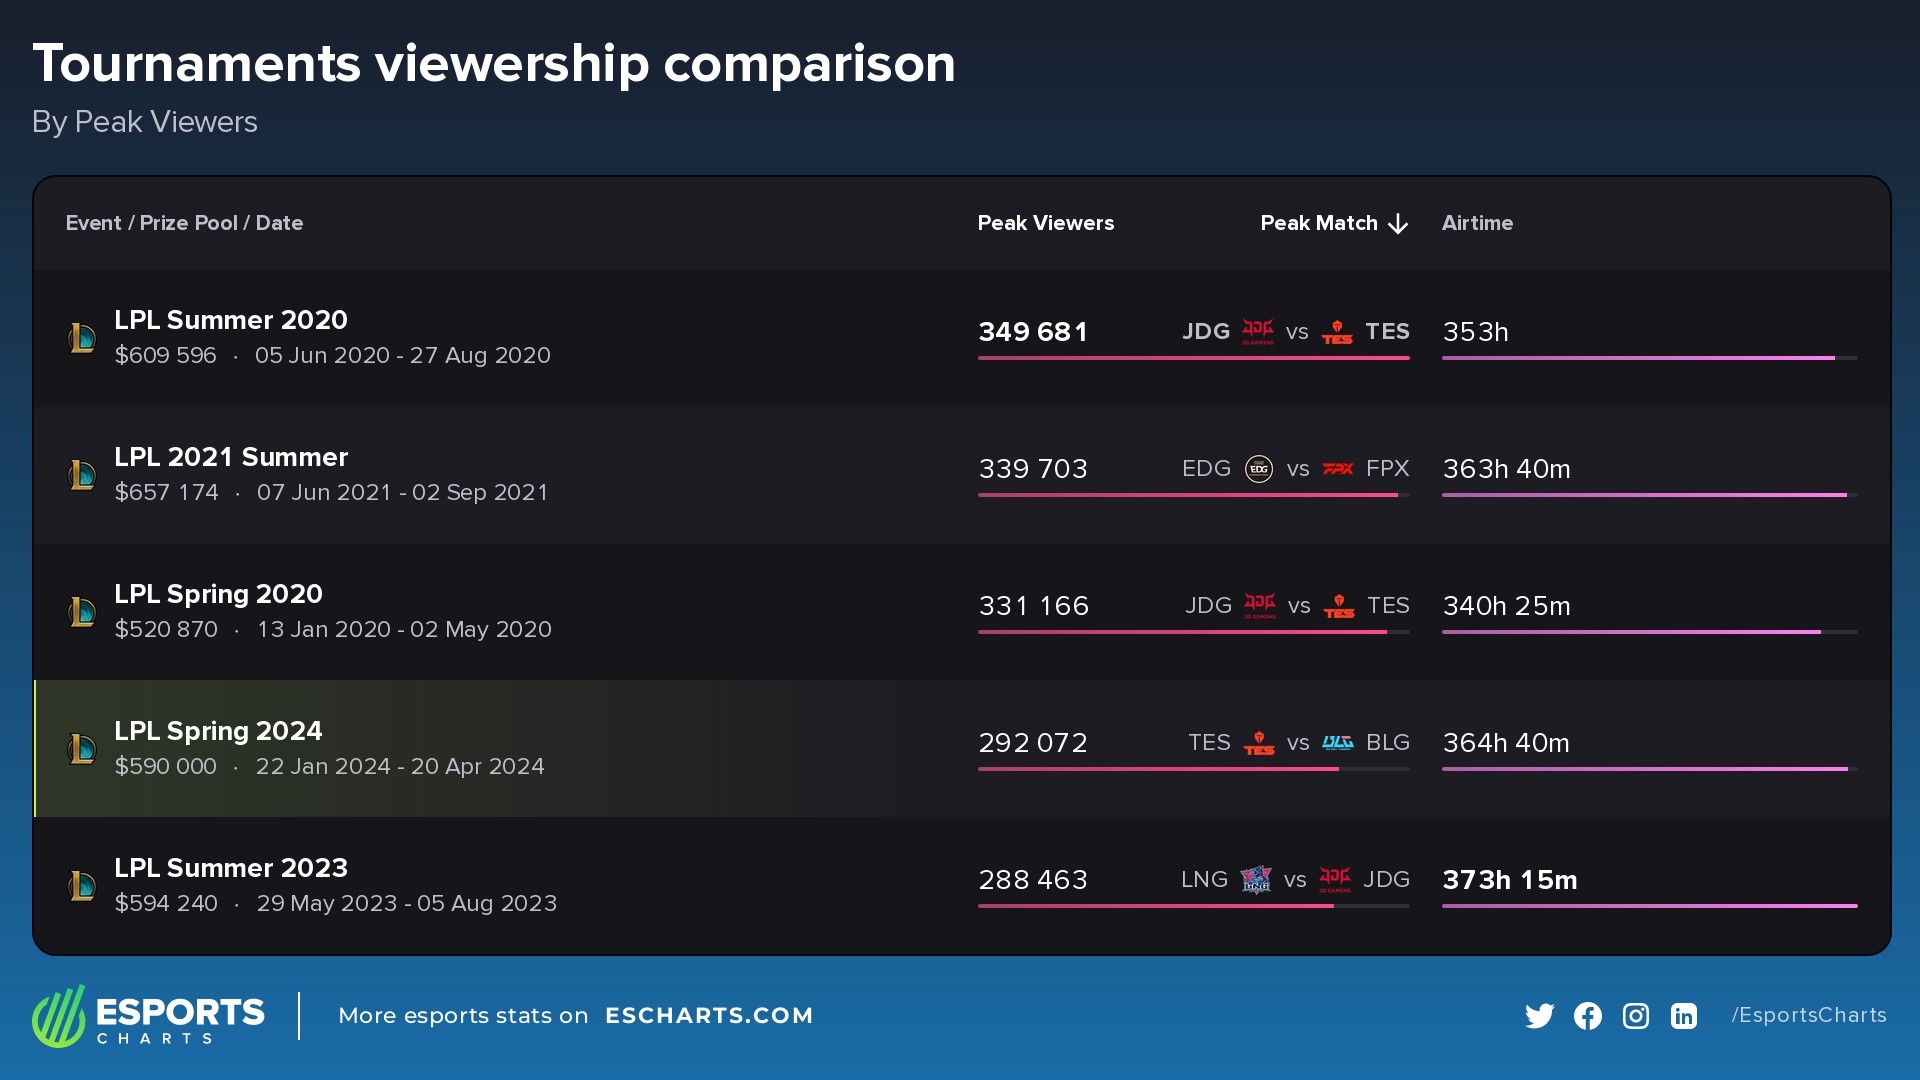Switch sorting to Event / Prize Pool / Date

pos(184,223)
